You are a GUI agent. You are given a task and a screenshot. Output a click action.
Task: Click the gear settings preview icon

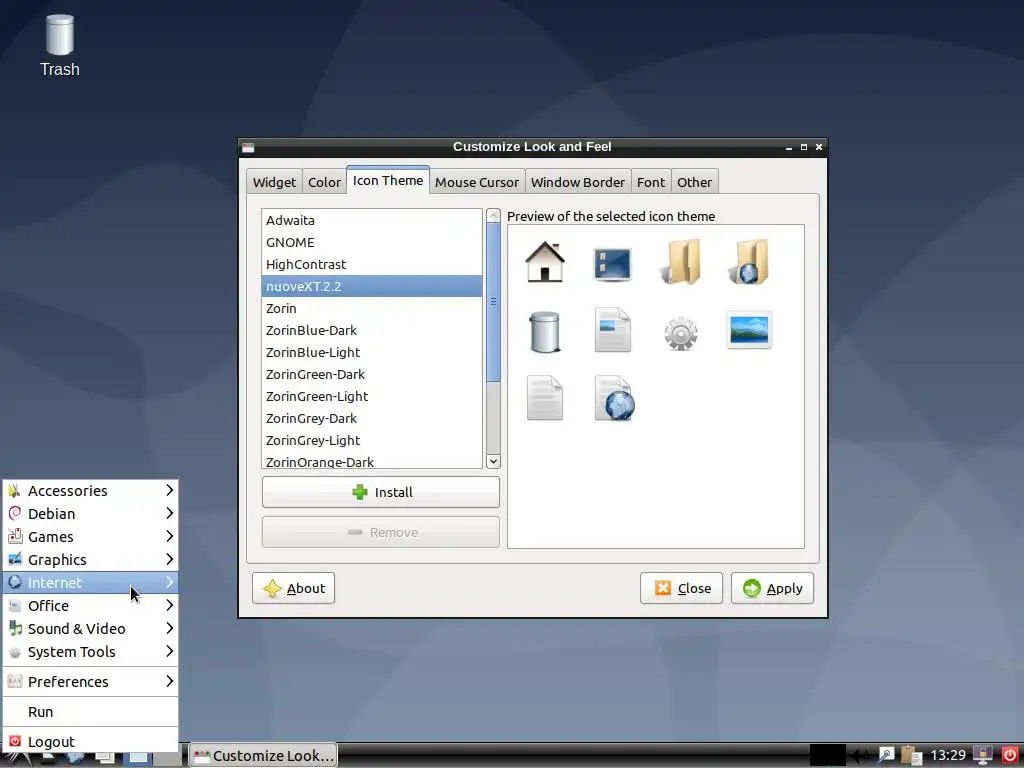(680, 334)
